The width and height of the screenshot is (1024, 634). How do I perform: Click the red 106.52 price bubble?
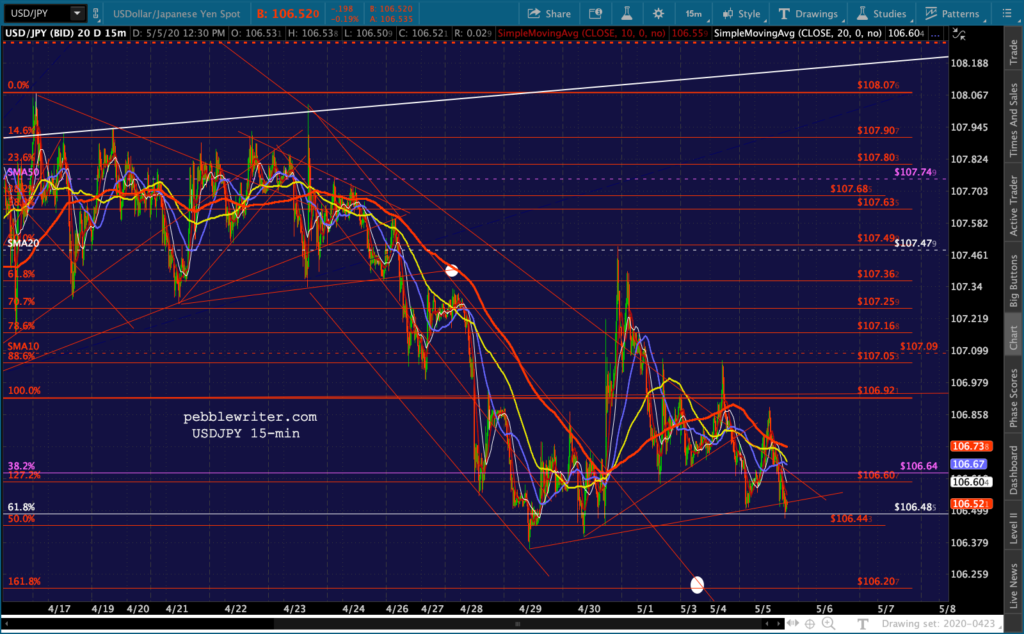(x=970, y=504)
